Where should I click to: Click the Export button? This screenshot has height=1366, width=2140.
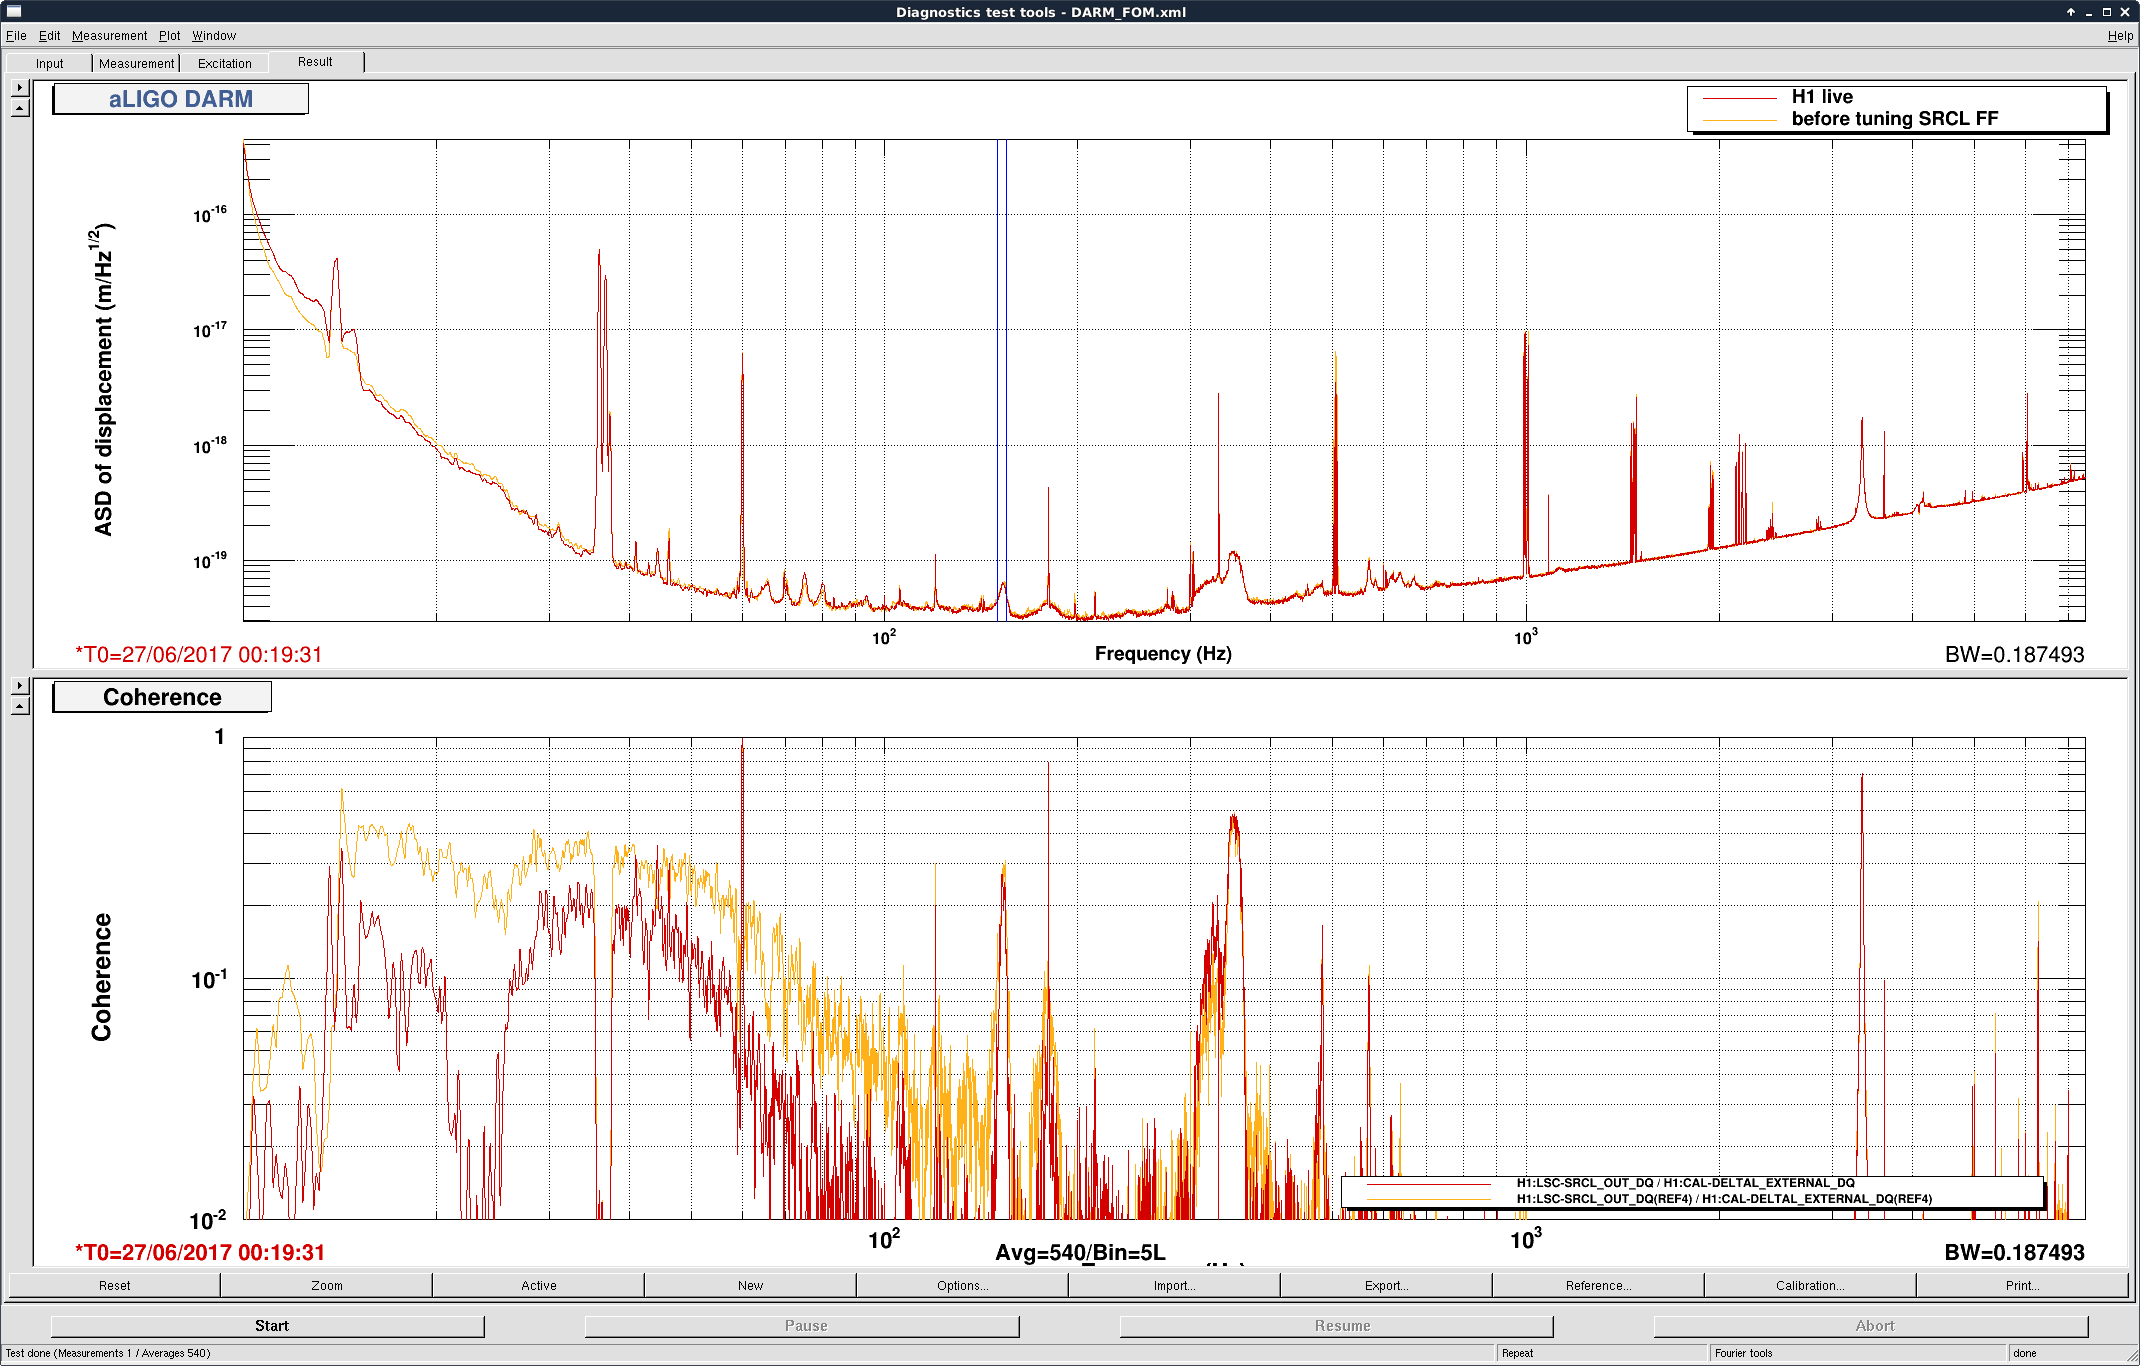click(x=1387, y=1286)
